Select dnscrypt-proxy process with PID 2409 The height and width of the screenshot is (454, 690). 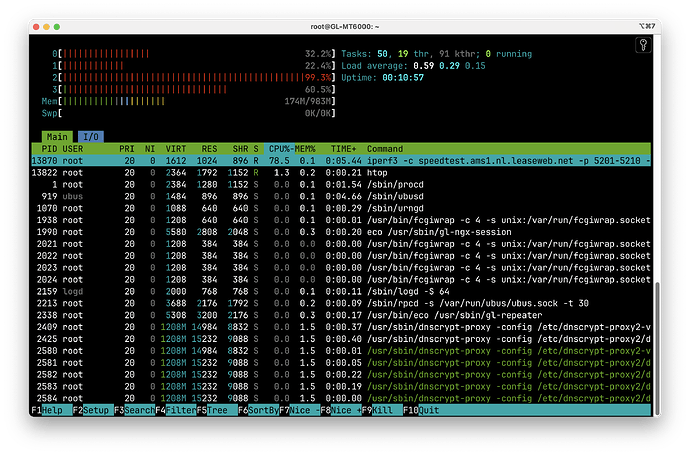(x=341, y=327)
